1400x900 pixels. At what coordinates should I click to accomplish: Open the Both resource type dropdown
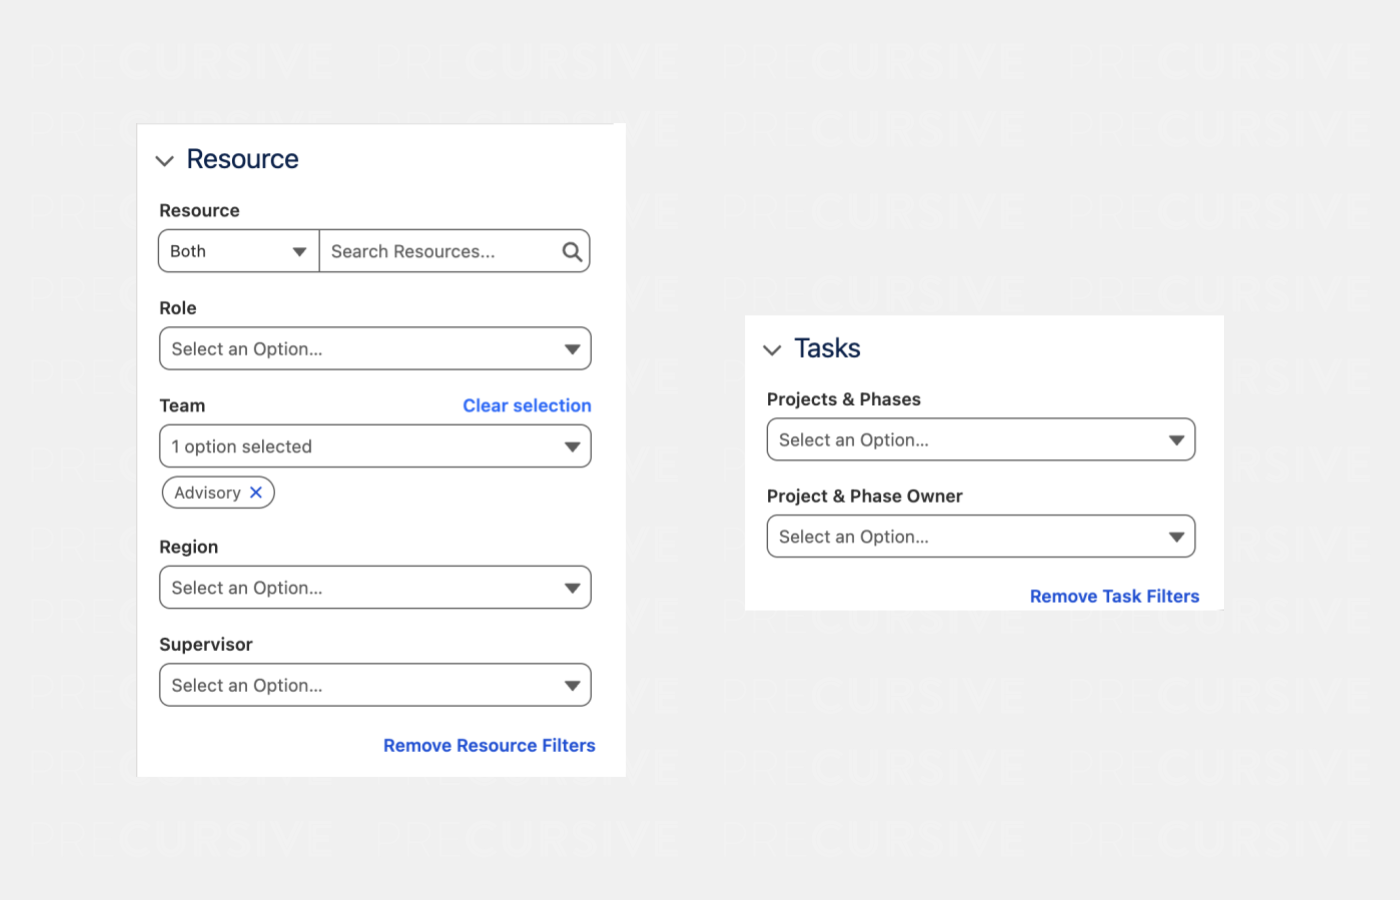[239, 251]
